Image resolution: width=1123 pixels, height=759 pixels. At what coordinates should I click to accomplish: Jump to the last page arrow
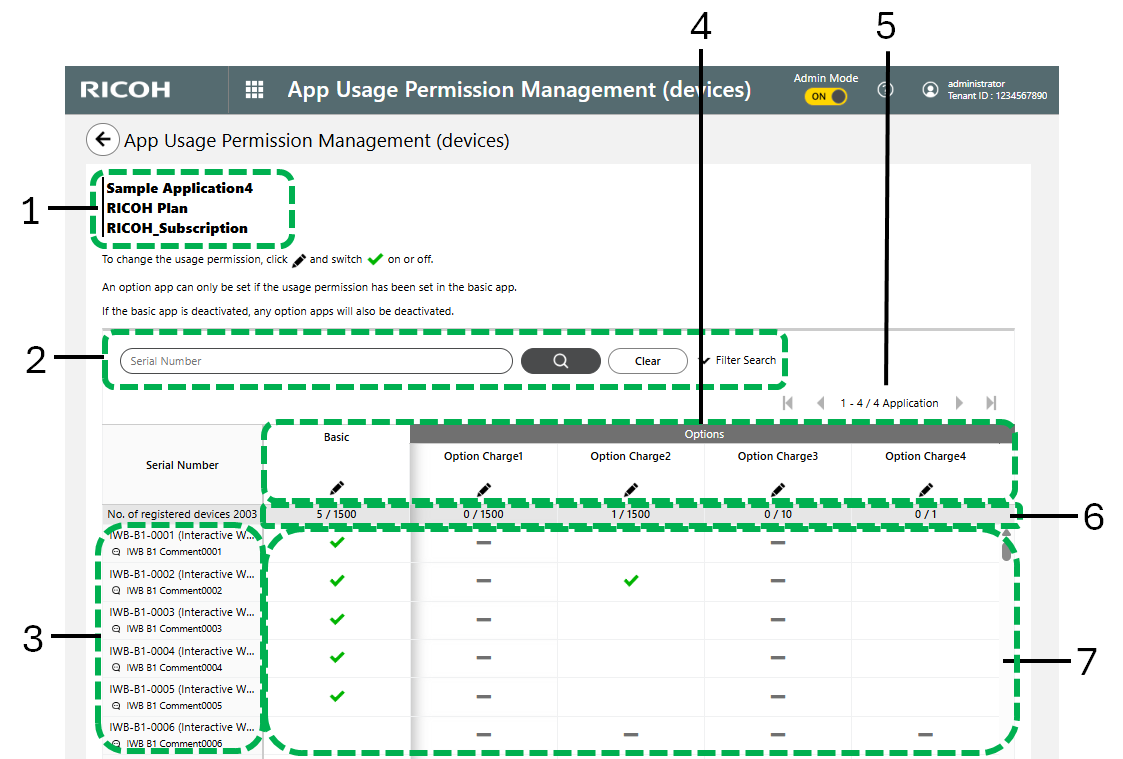pos(991,403)
